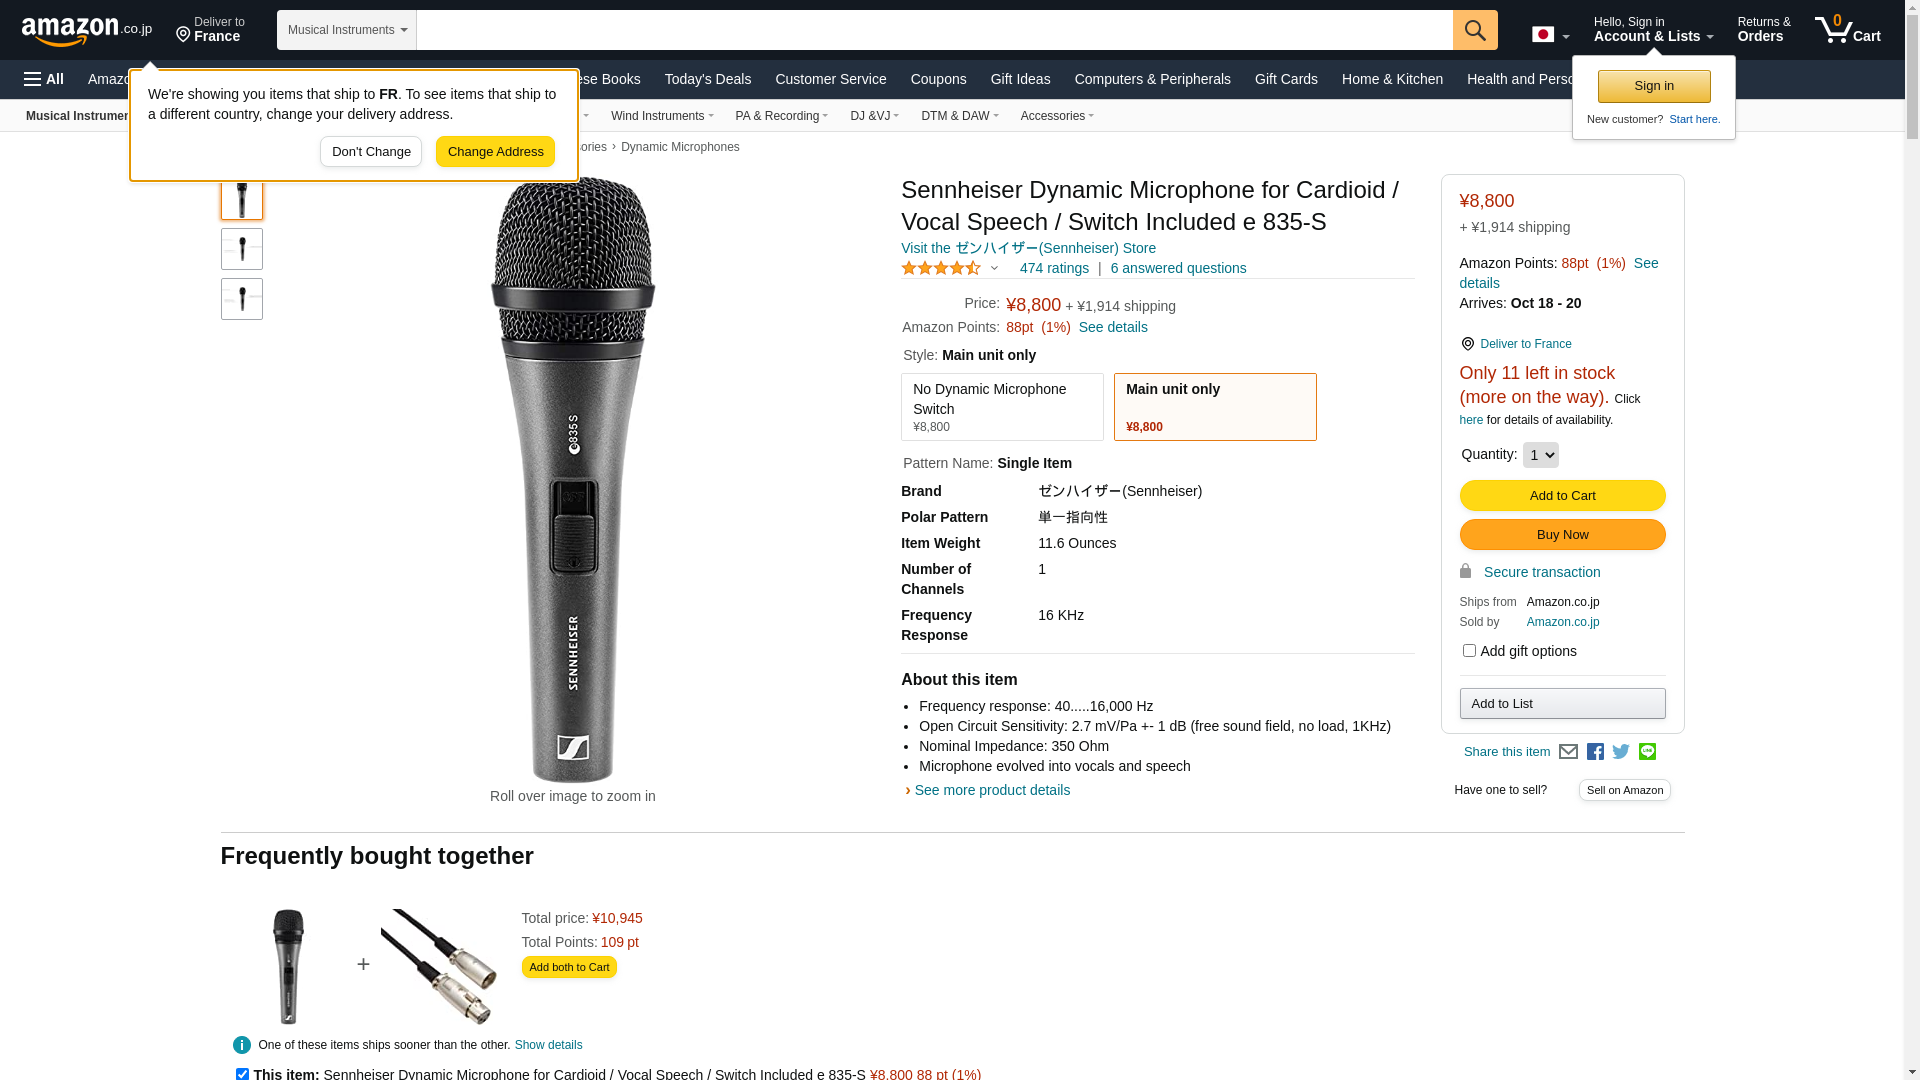This screenshot has height=1080, width=1920.
Task: Open the Japan flag language selector
Action: (1550, 35)
